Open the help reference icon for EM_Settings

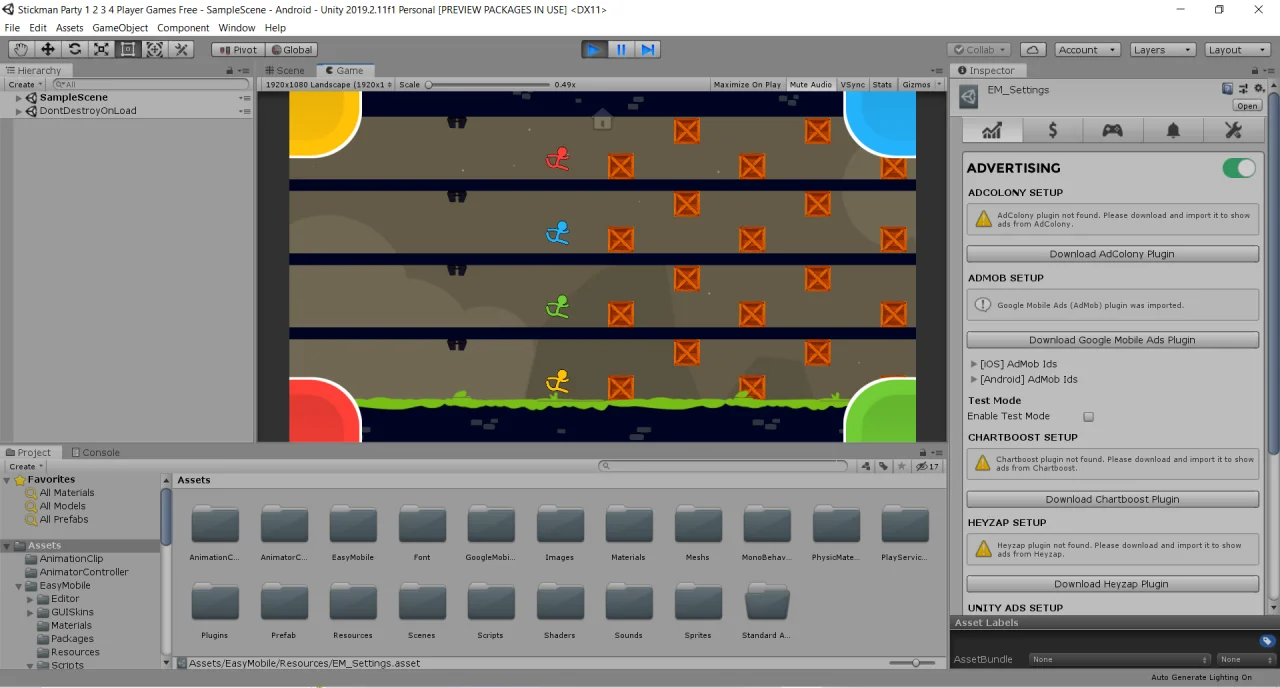(1227, 89)
